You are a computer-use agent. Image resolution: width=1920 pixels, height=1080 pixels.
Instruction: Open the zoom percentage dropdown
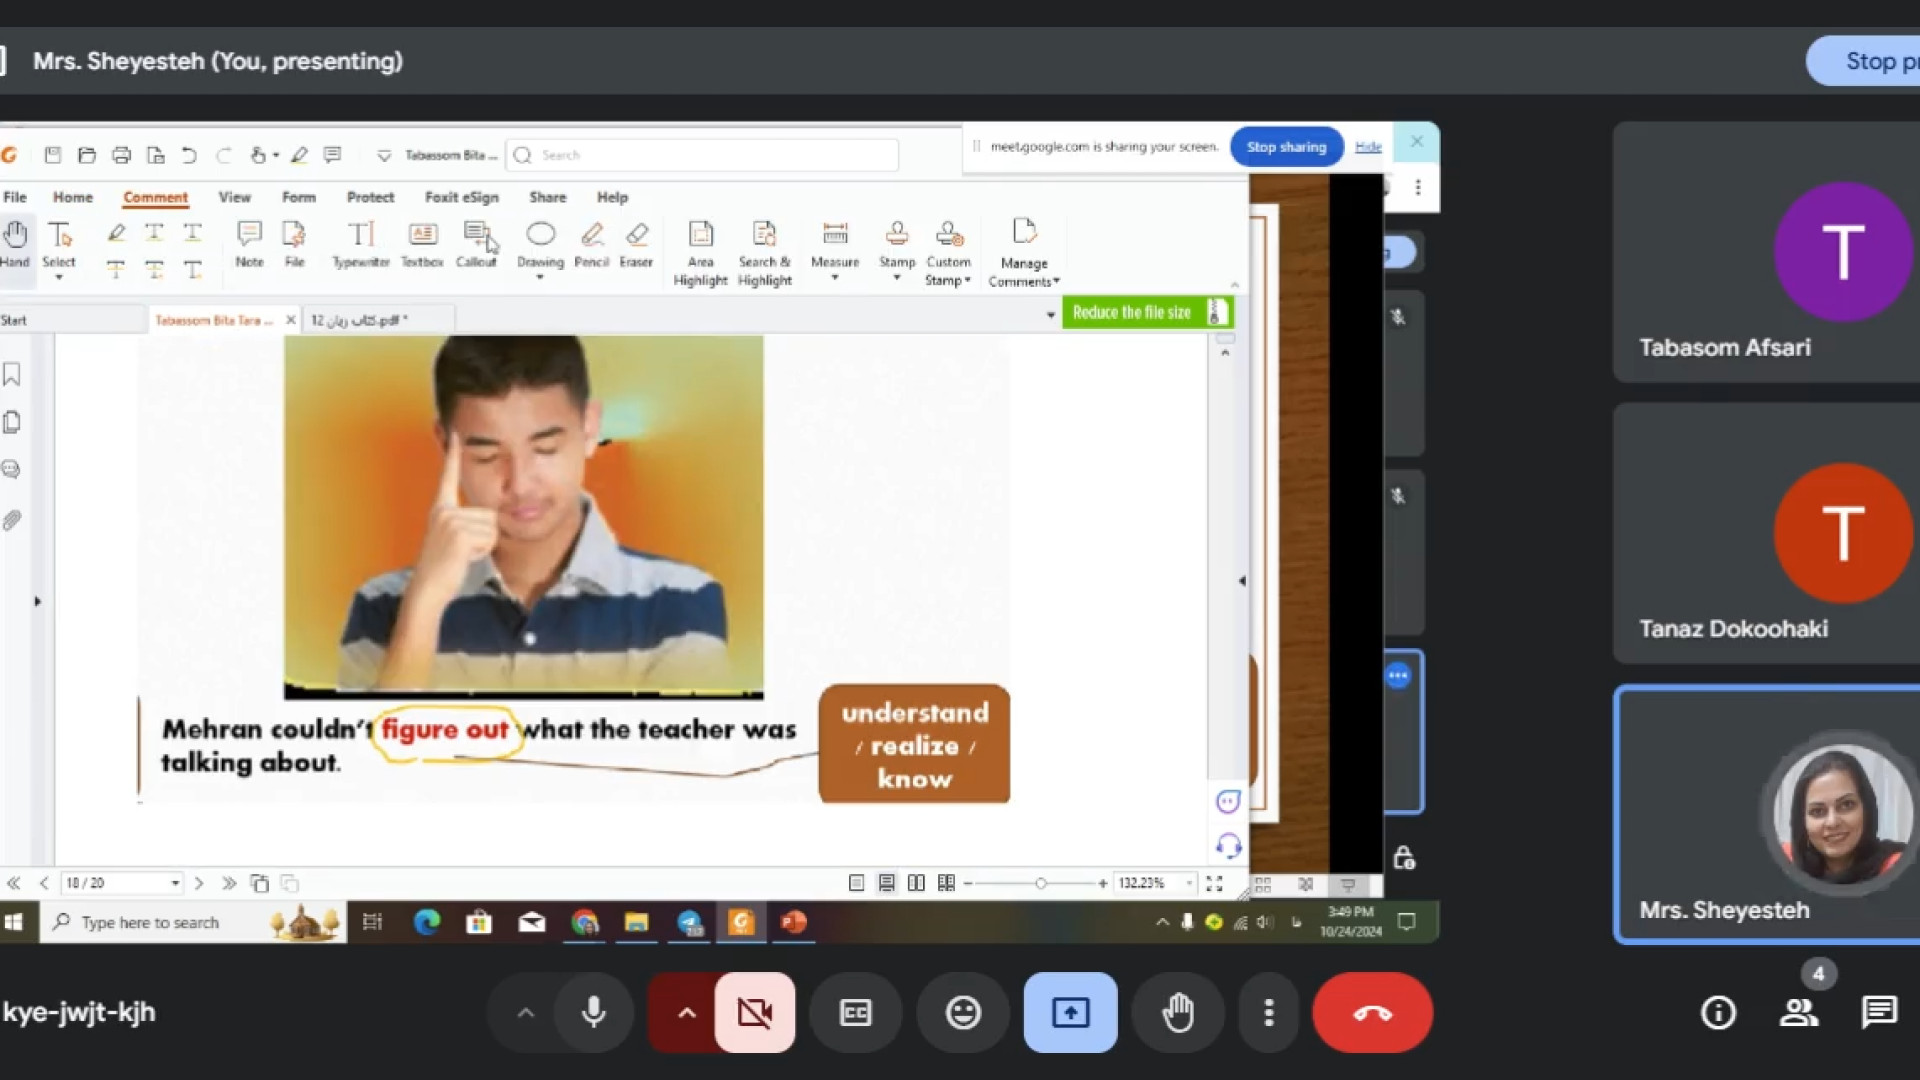point(1188,883)
